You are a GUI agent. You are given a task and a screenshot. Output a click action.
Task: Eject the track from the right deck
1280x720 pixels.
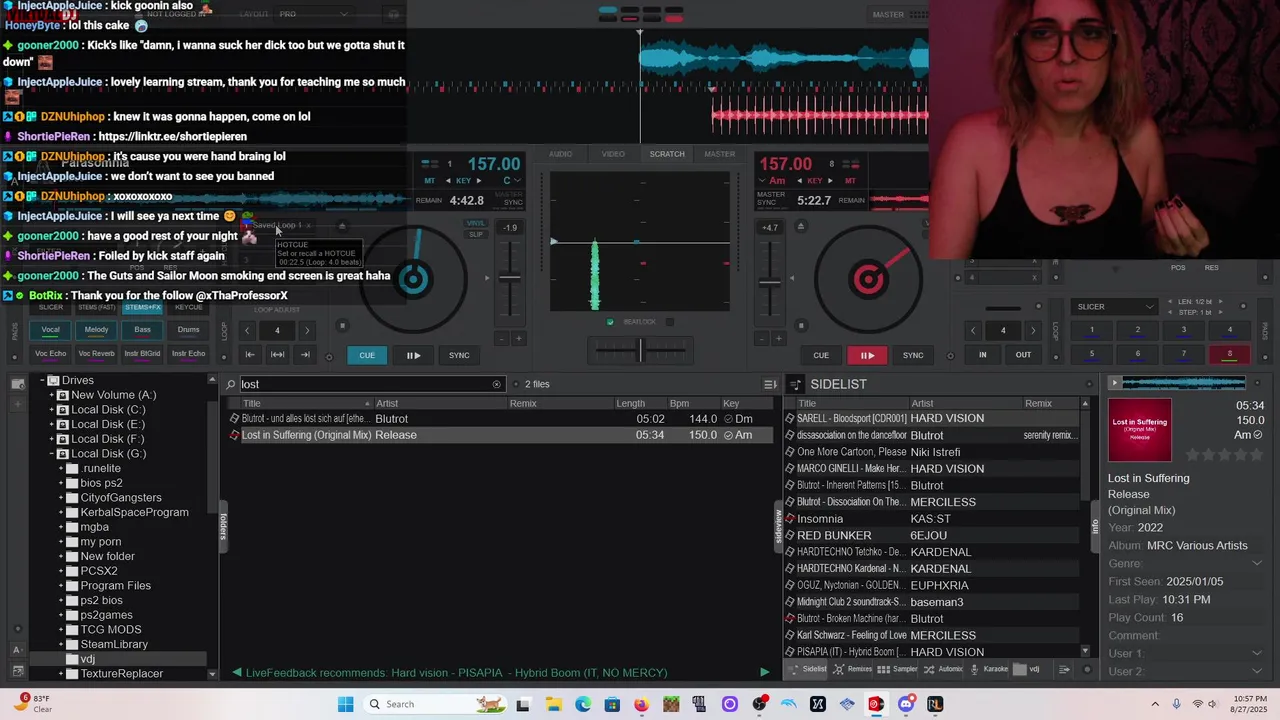pos(800,226)
